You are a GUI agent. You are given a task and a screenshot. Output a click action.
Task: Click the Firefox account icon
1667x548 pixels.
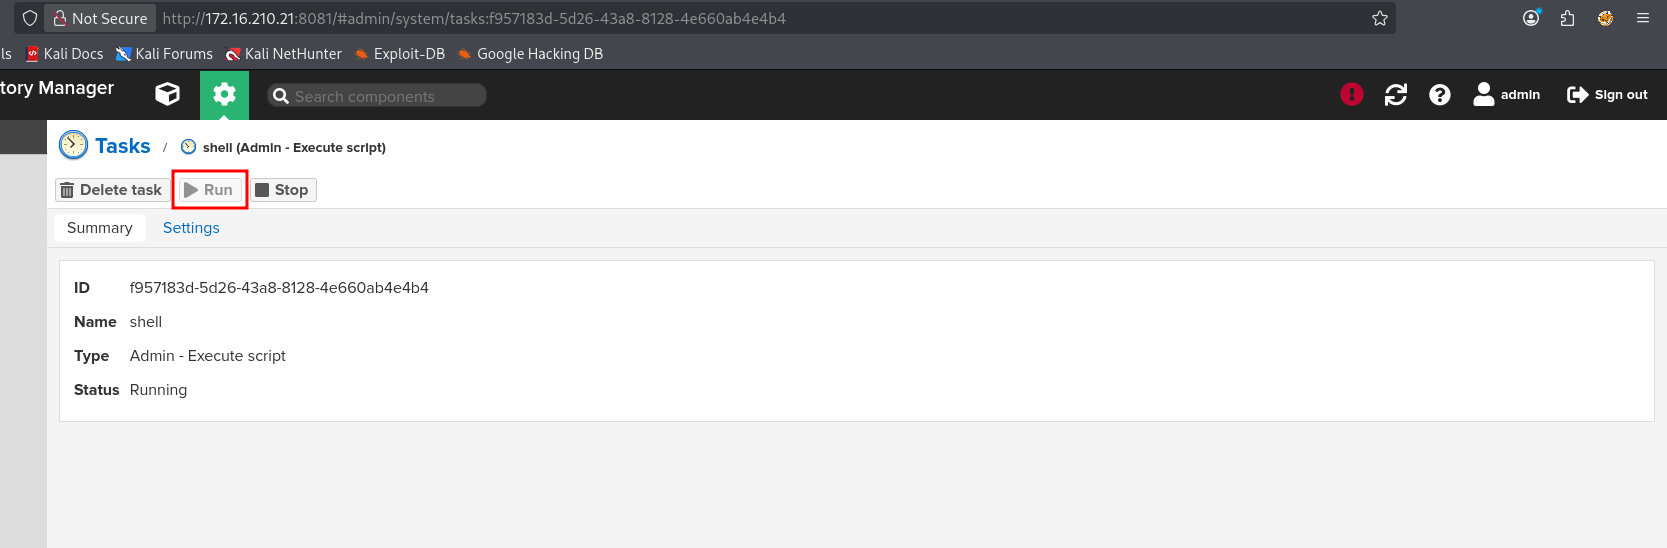(x=1531, y=18)
